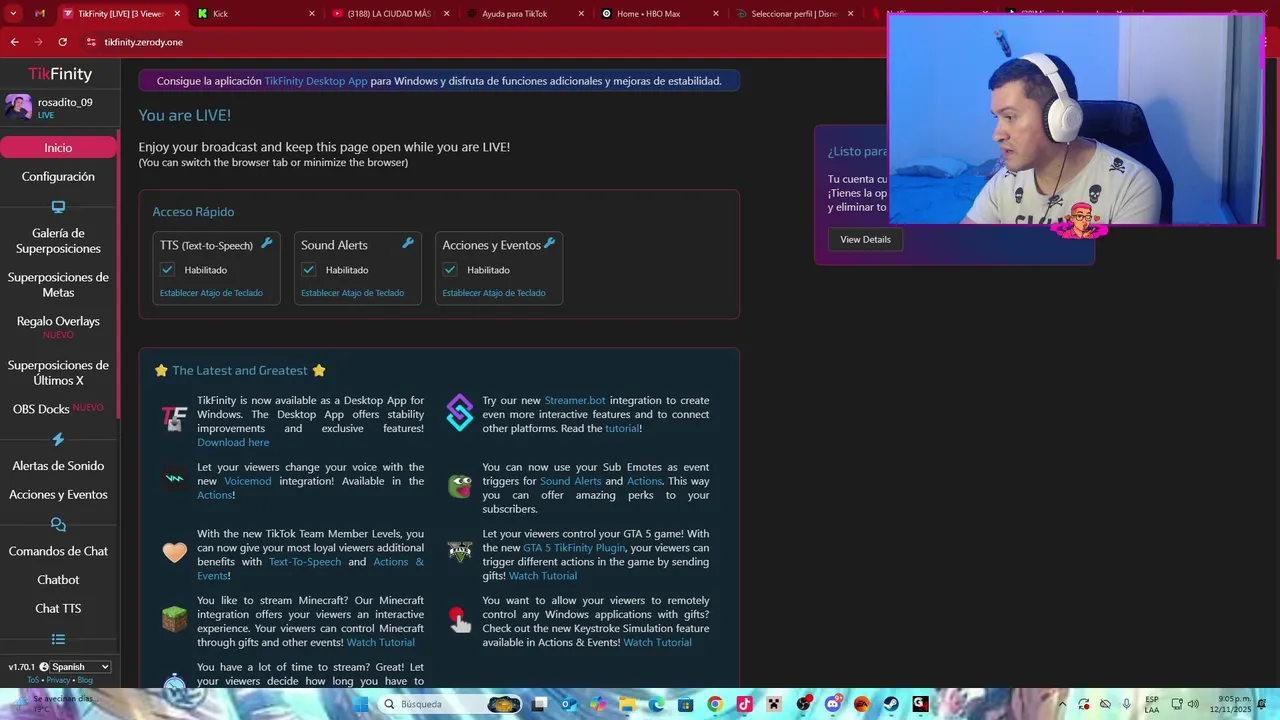Open Superposiciones de Últimos X
1280x720 pixels.
point(58,373)
